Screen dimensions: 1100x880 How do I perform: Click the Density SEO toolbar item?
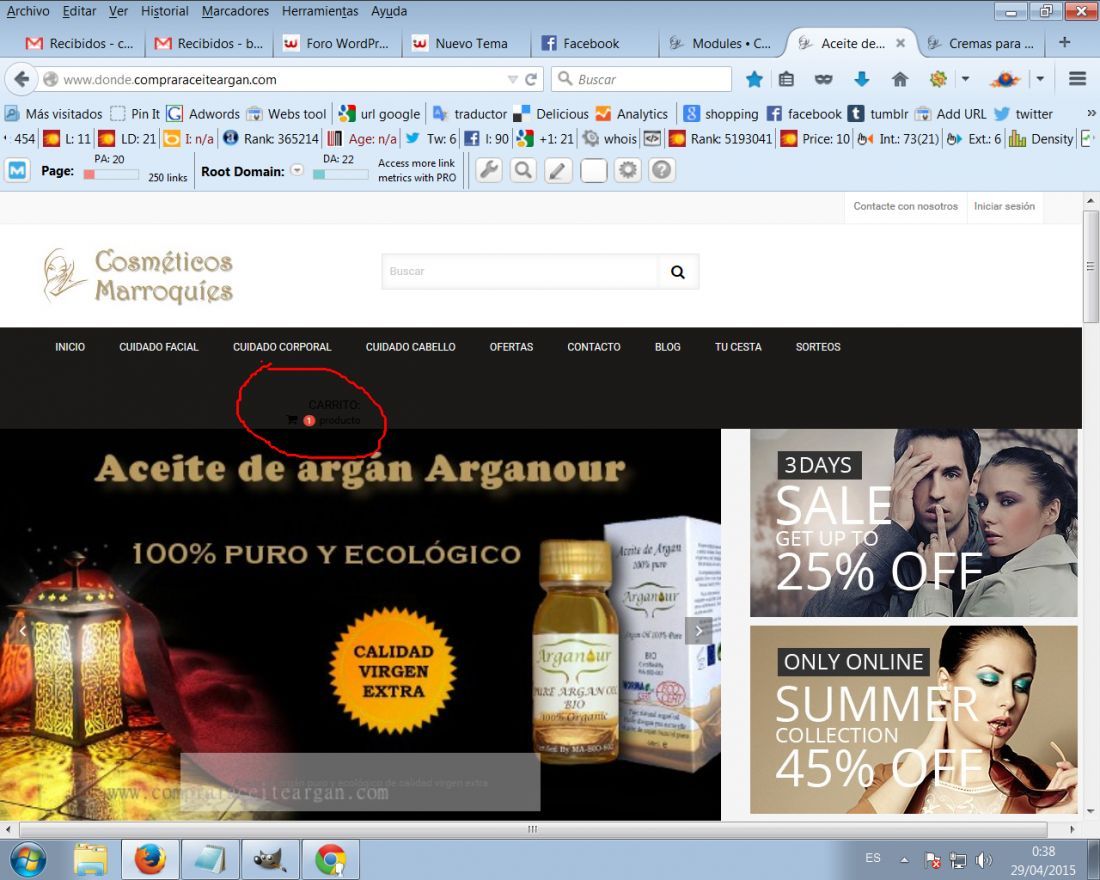coord(1041,139)
